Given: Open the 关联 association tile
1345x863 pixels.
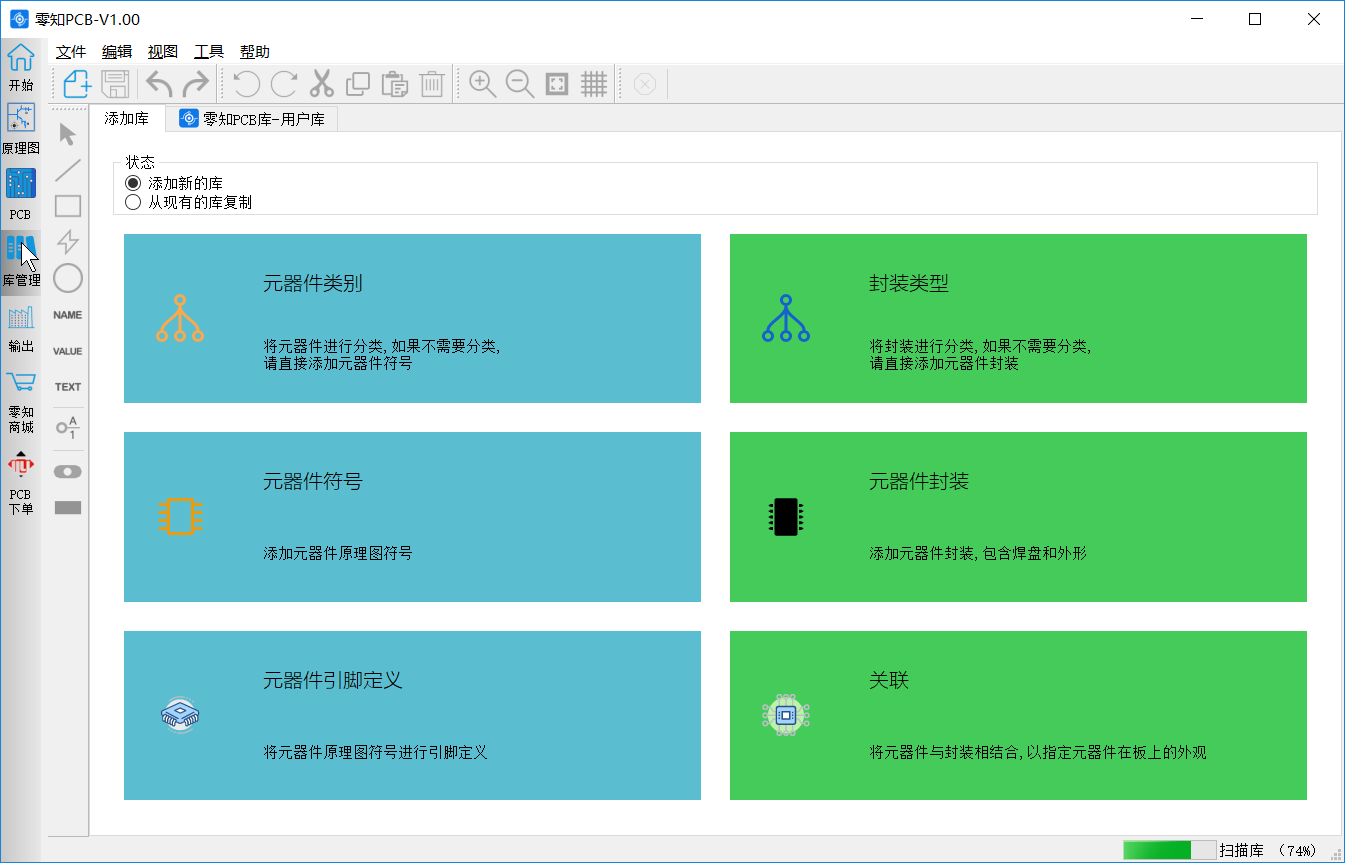Looking at the screenshot, I should [x=1018, y=715].
